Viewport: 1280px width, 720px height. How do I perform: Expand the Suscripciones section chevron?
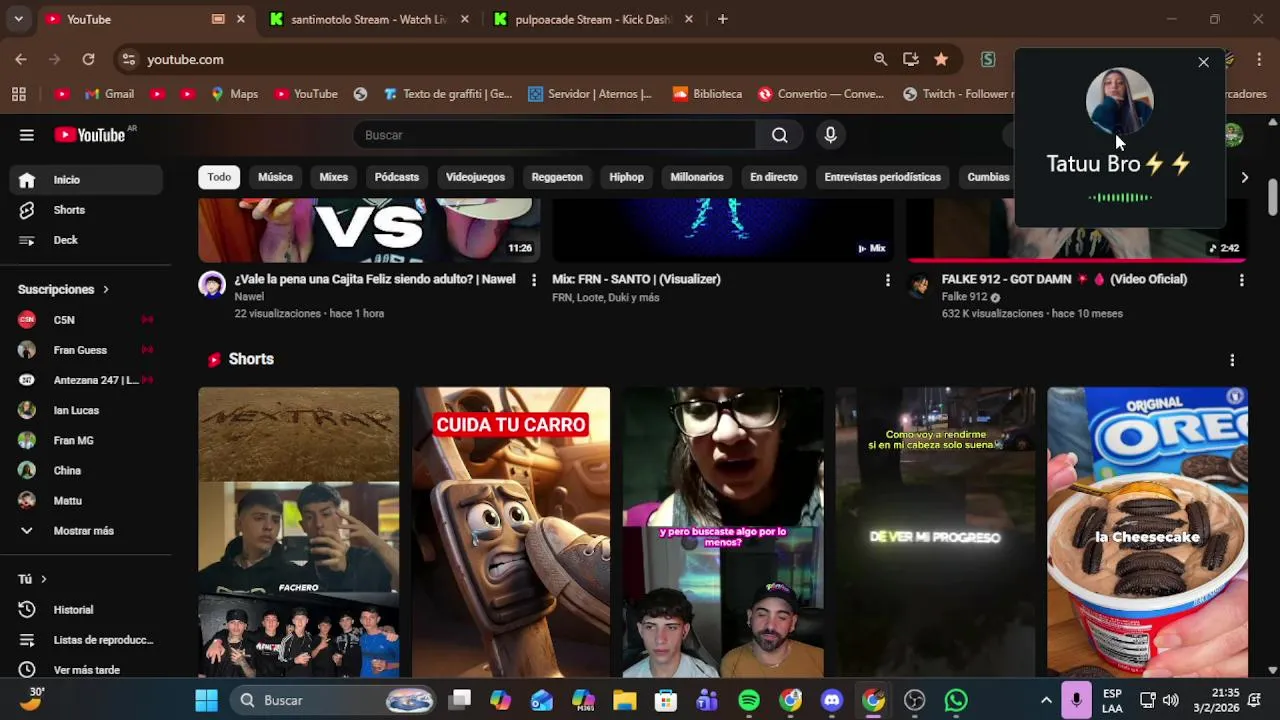click(x=105, y=290)
